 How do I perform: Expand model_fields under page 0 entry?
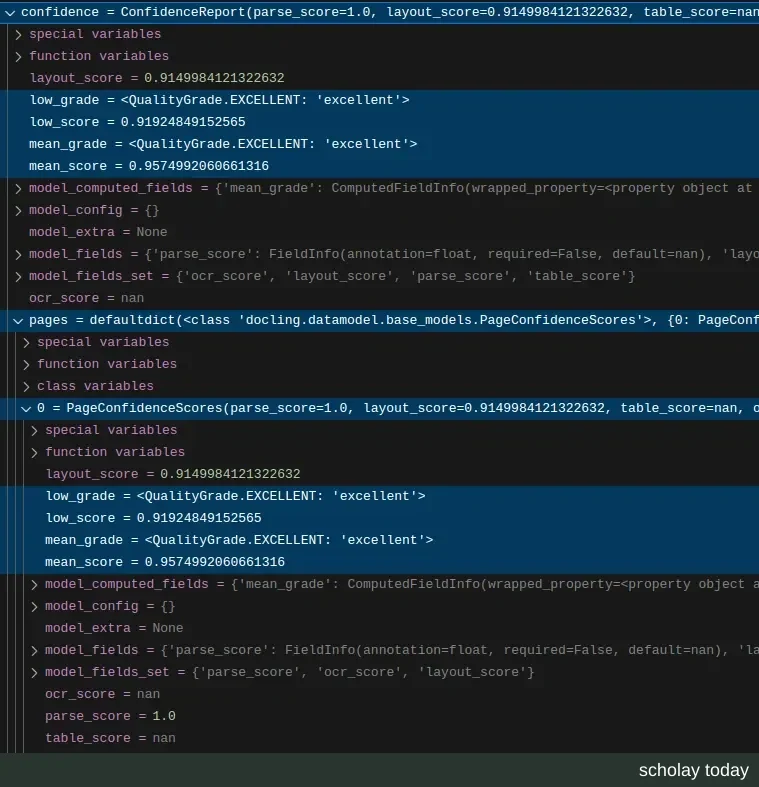click(34, 650)
